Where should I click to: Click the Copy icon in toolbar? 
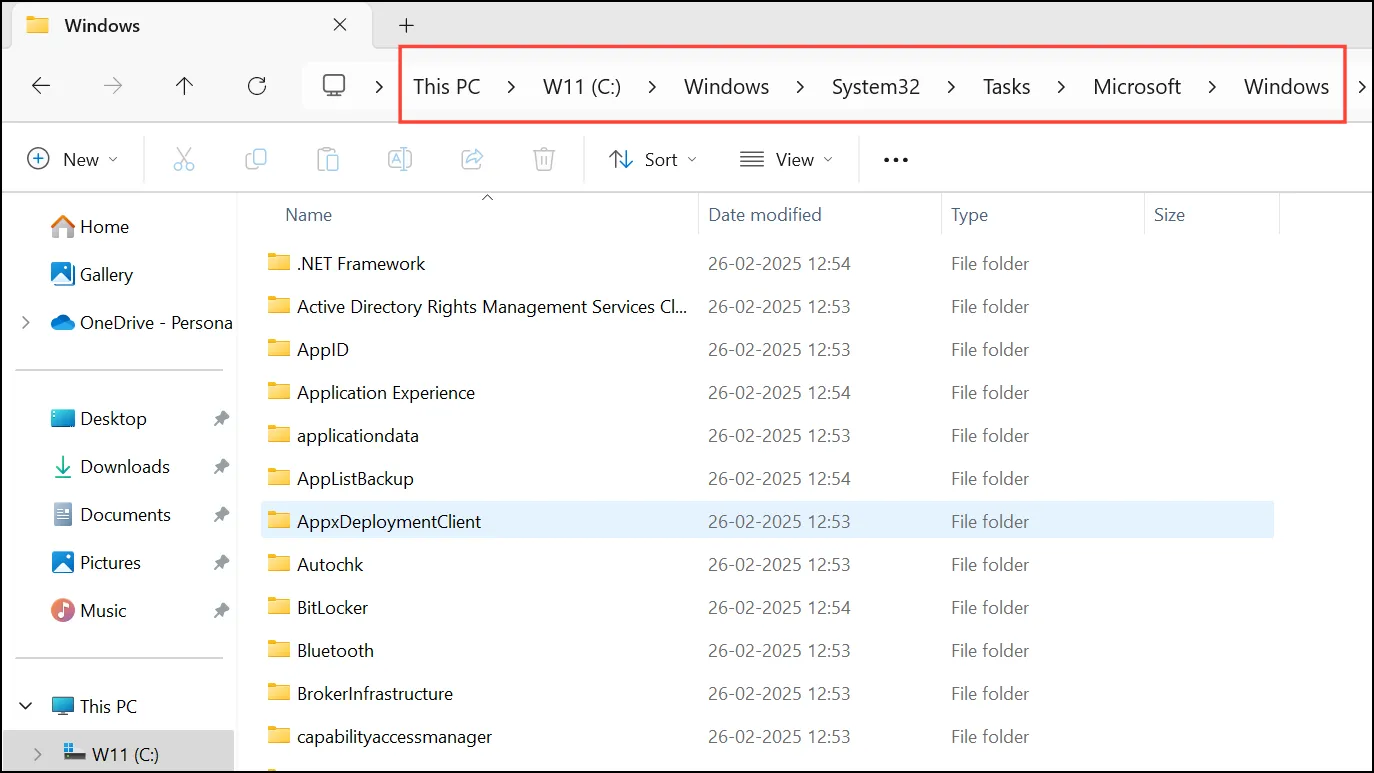[256, 159]
